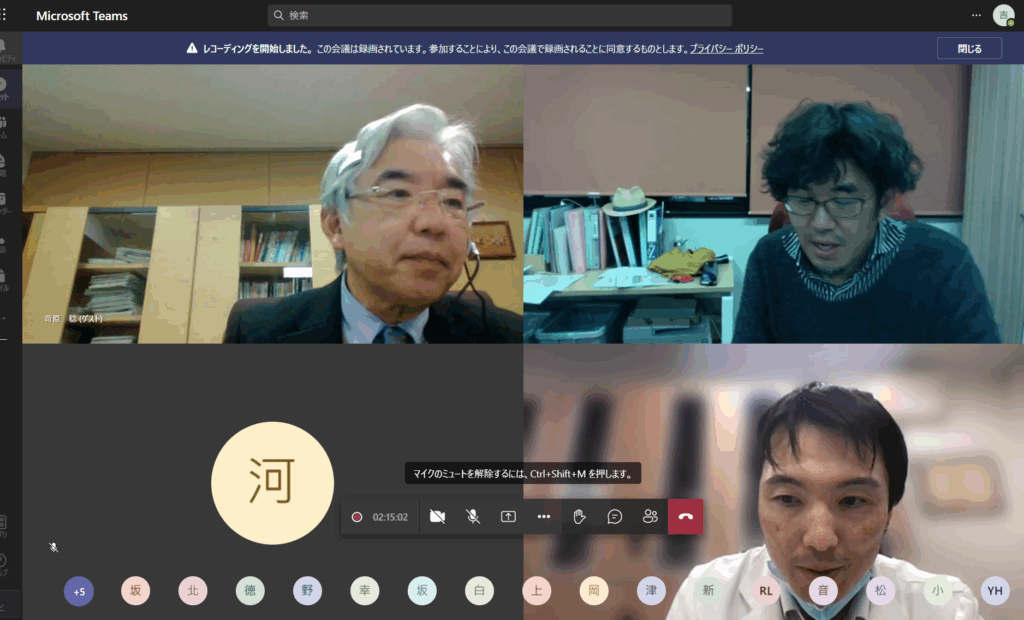
Task: Click the red recording indicator dot
Action: tap(357, 517)
